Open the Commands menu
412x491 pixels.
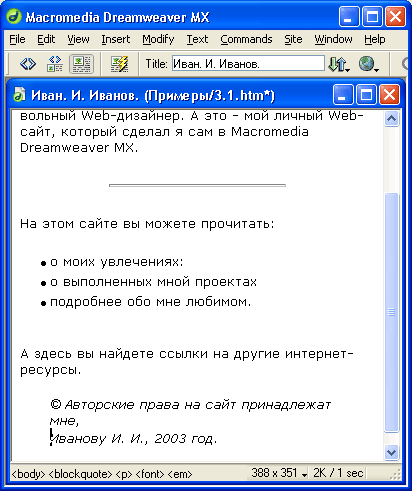pyautogui.click(x=246, y=39)
